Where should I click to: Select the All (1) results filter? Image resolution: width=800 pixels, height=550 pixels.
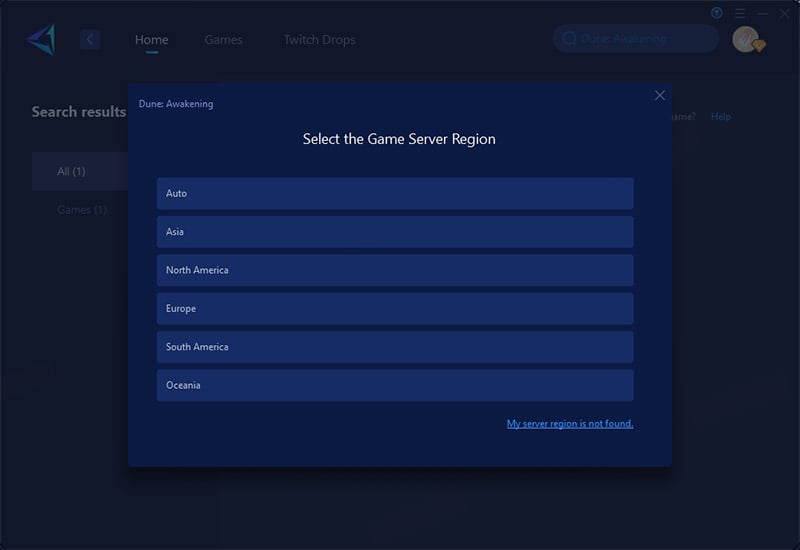(80, 171)
